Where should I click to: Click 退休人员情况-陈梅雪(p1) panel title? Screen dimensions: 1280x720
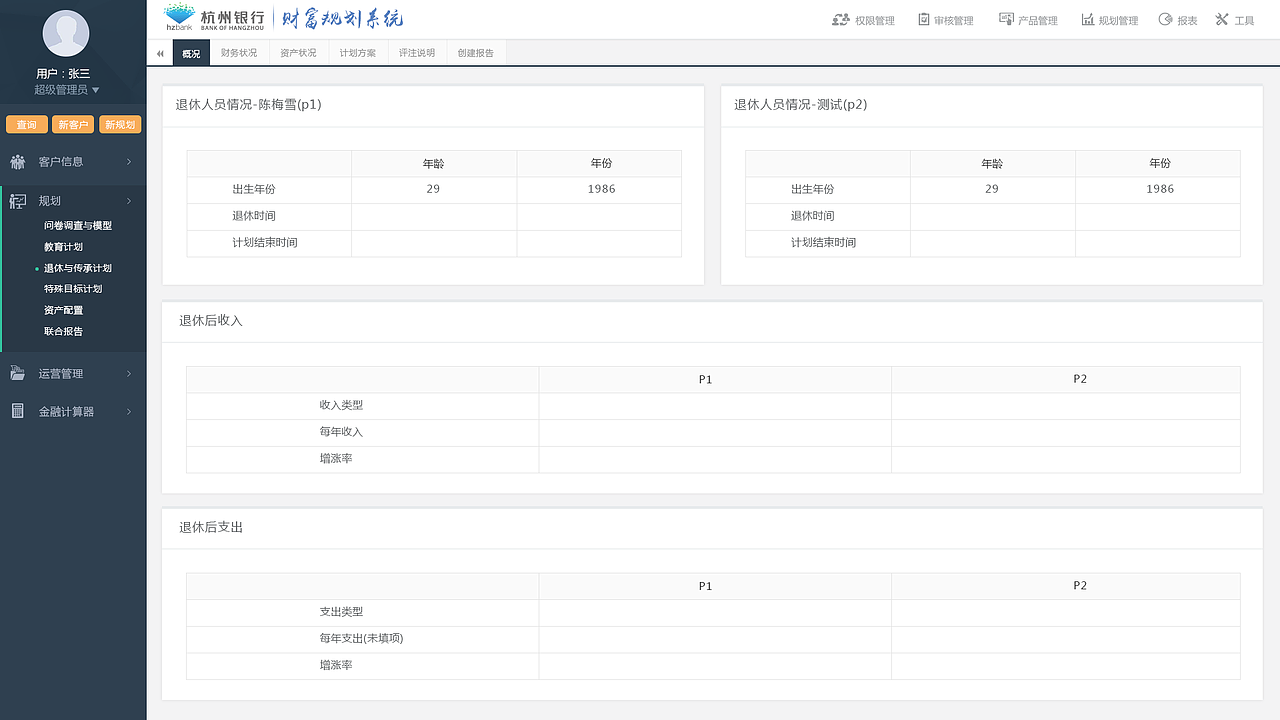click(248, 104)
